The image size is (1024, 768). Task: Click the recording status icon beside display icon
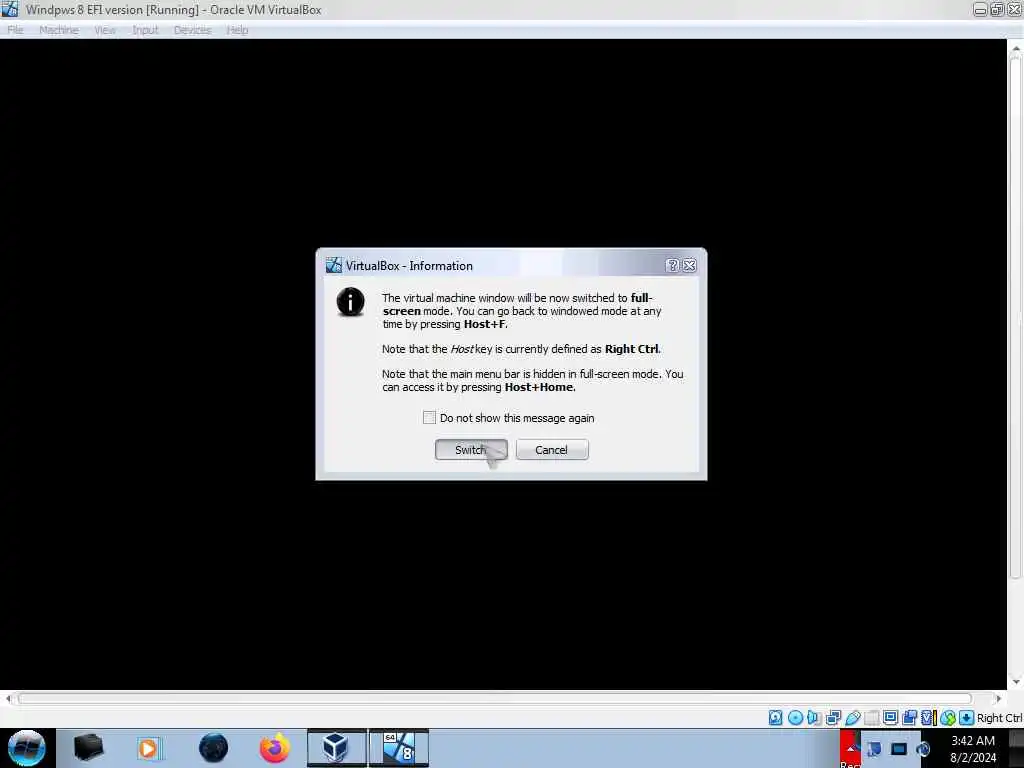pos(909,718)
